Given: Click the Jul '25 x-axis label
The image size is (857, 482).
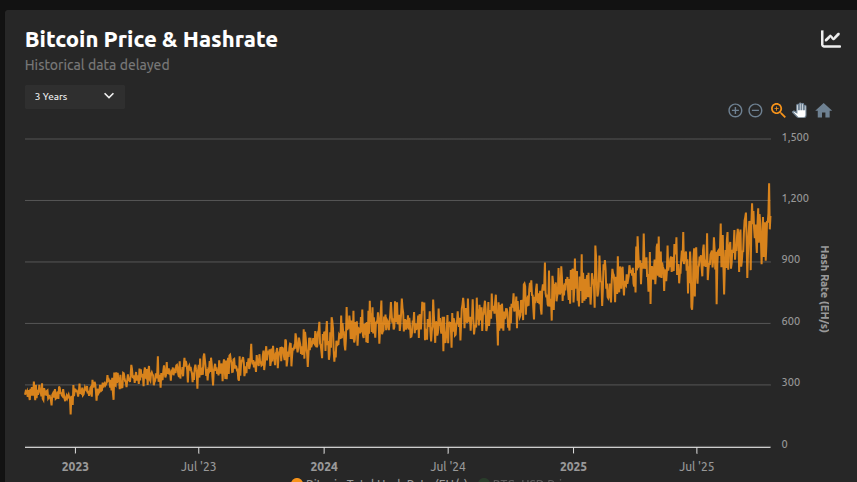Looking at the screenshot, I should (696, 467).
